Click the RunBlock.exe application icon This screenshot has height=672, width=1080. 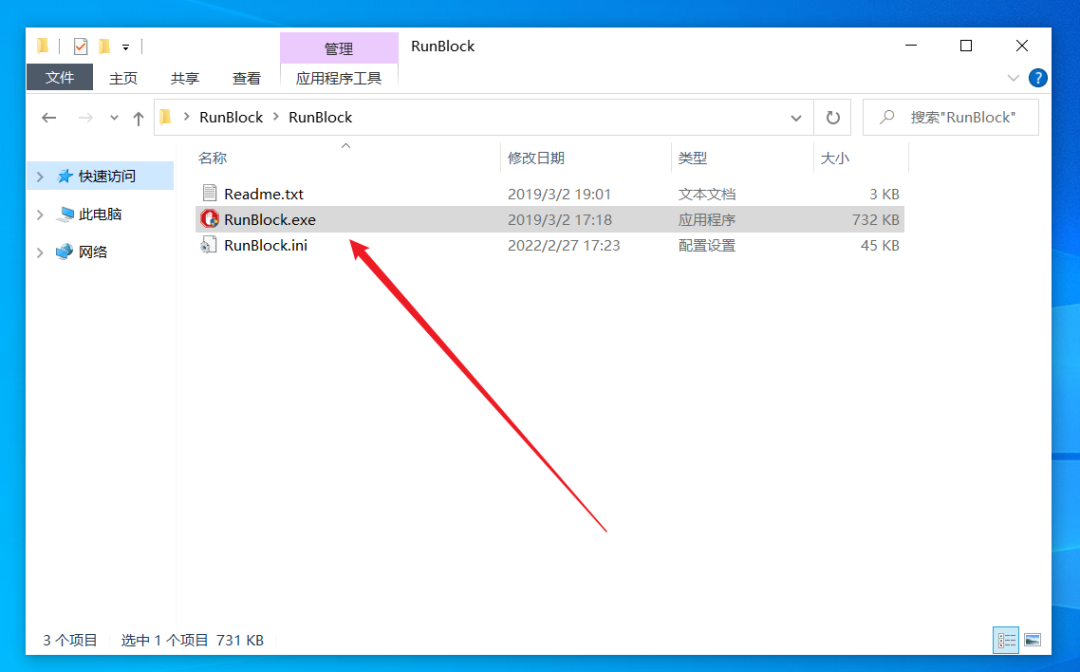pos(209,220)
